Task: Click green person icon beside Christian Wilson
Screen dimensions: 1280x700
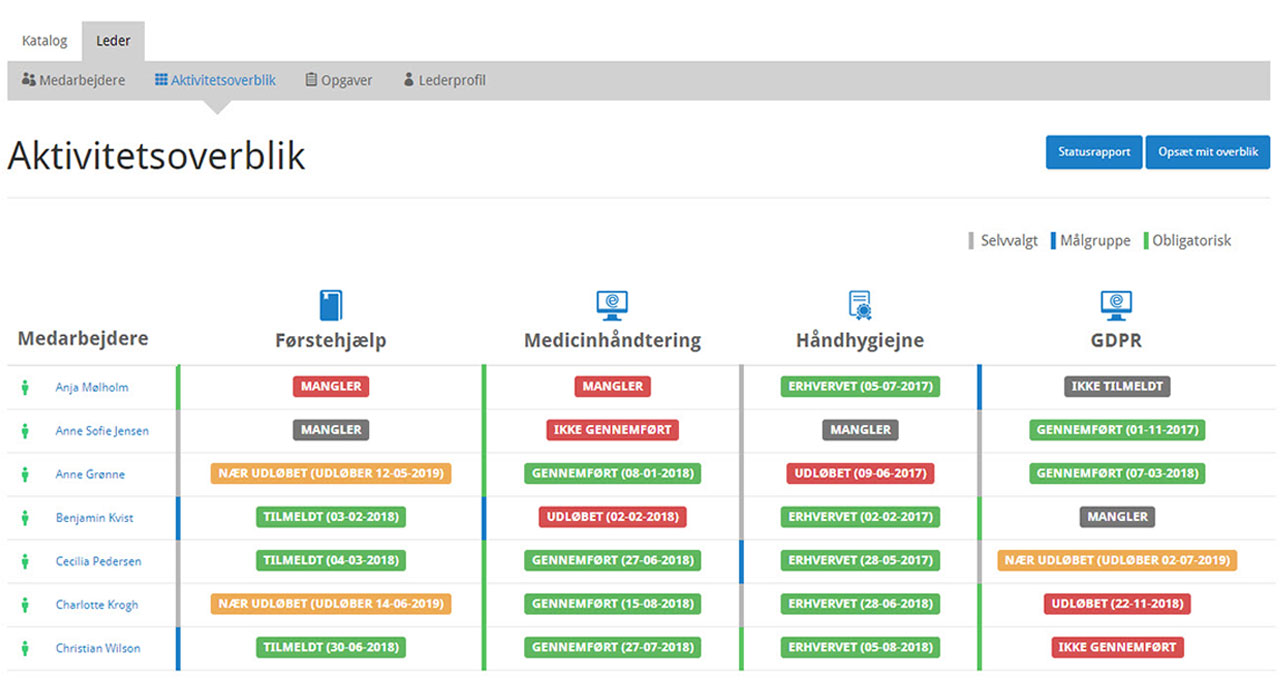Action: click(x=25, y=648)
